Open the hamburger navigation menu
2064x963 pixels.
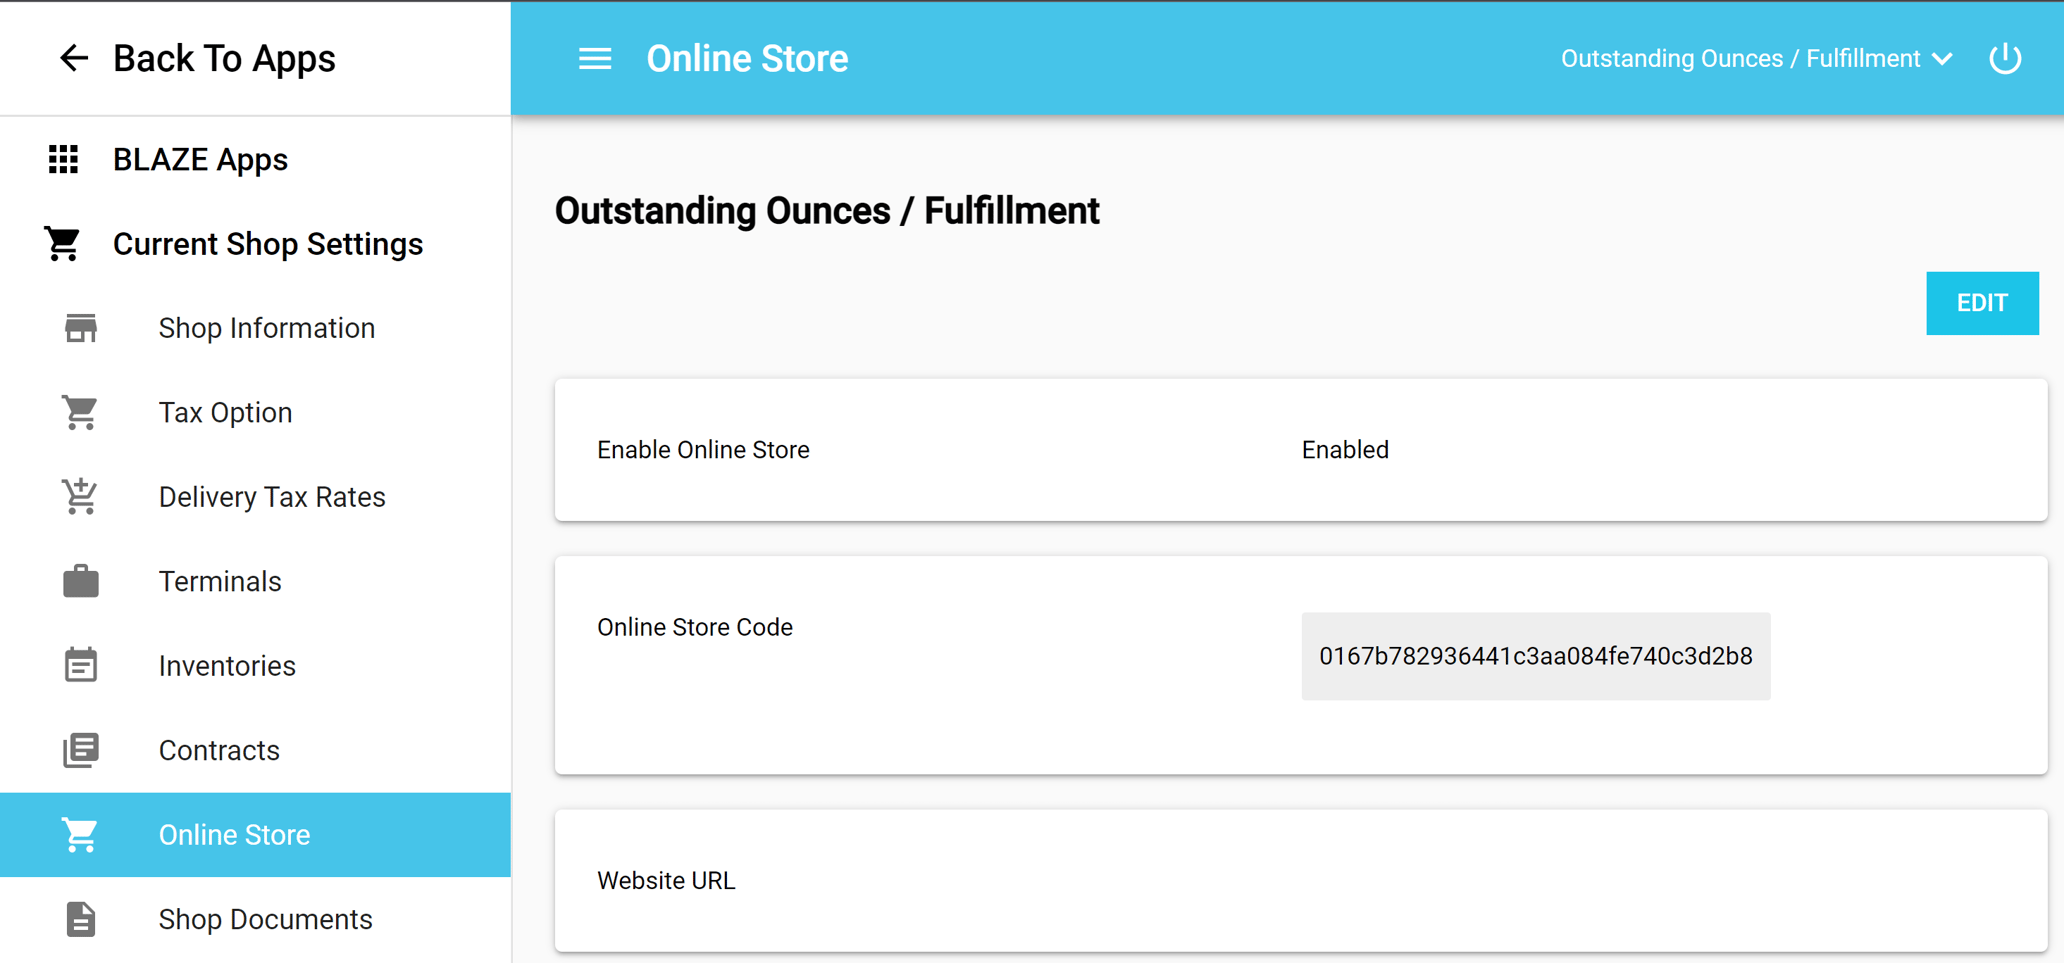(595, 58)
